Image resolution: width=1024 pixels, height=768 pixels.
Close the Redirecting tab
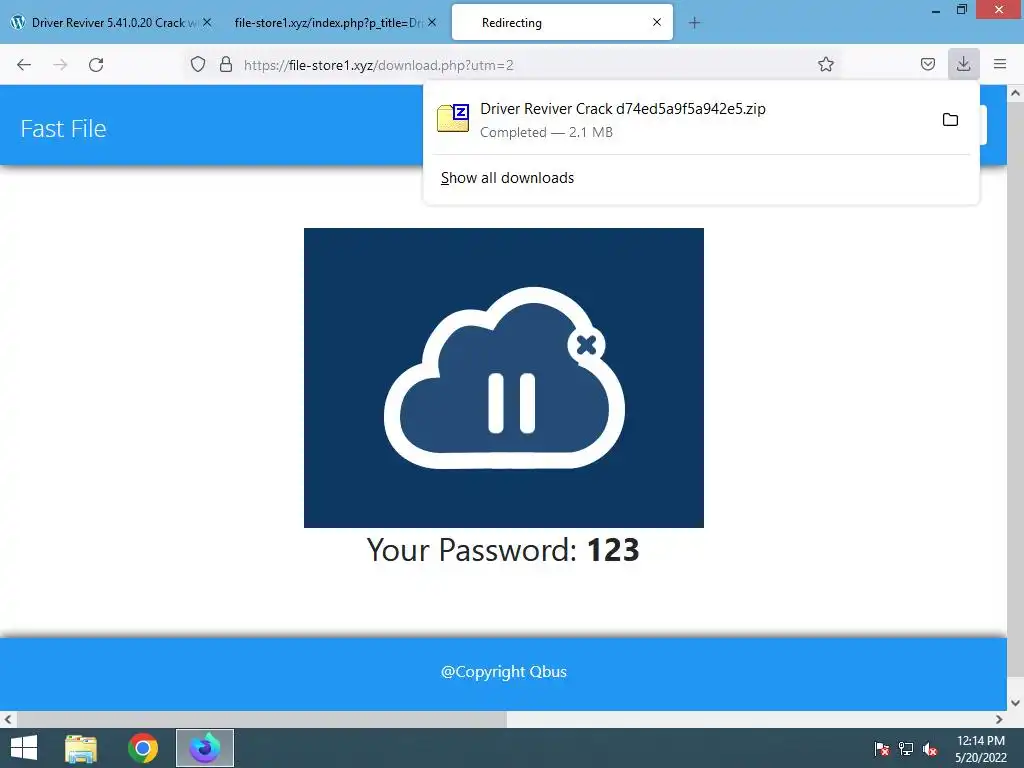[657, 22]
